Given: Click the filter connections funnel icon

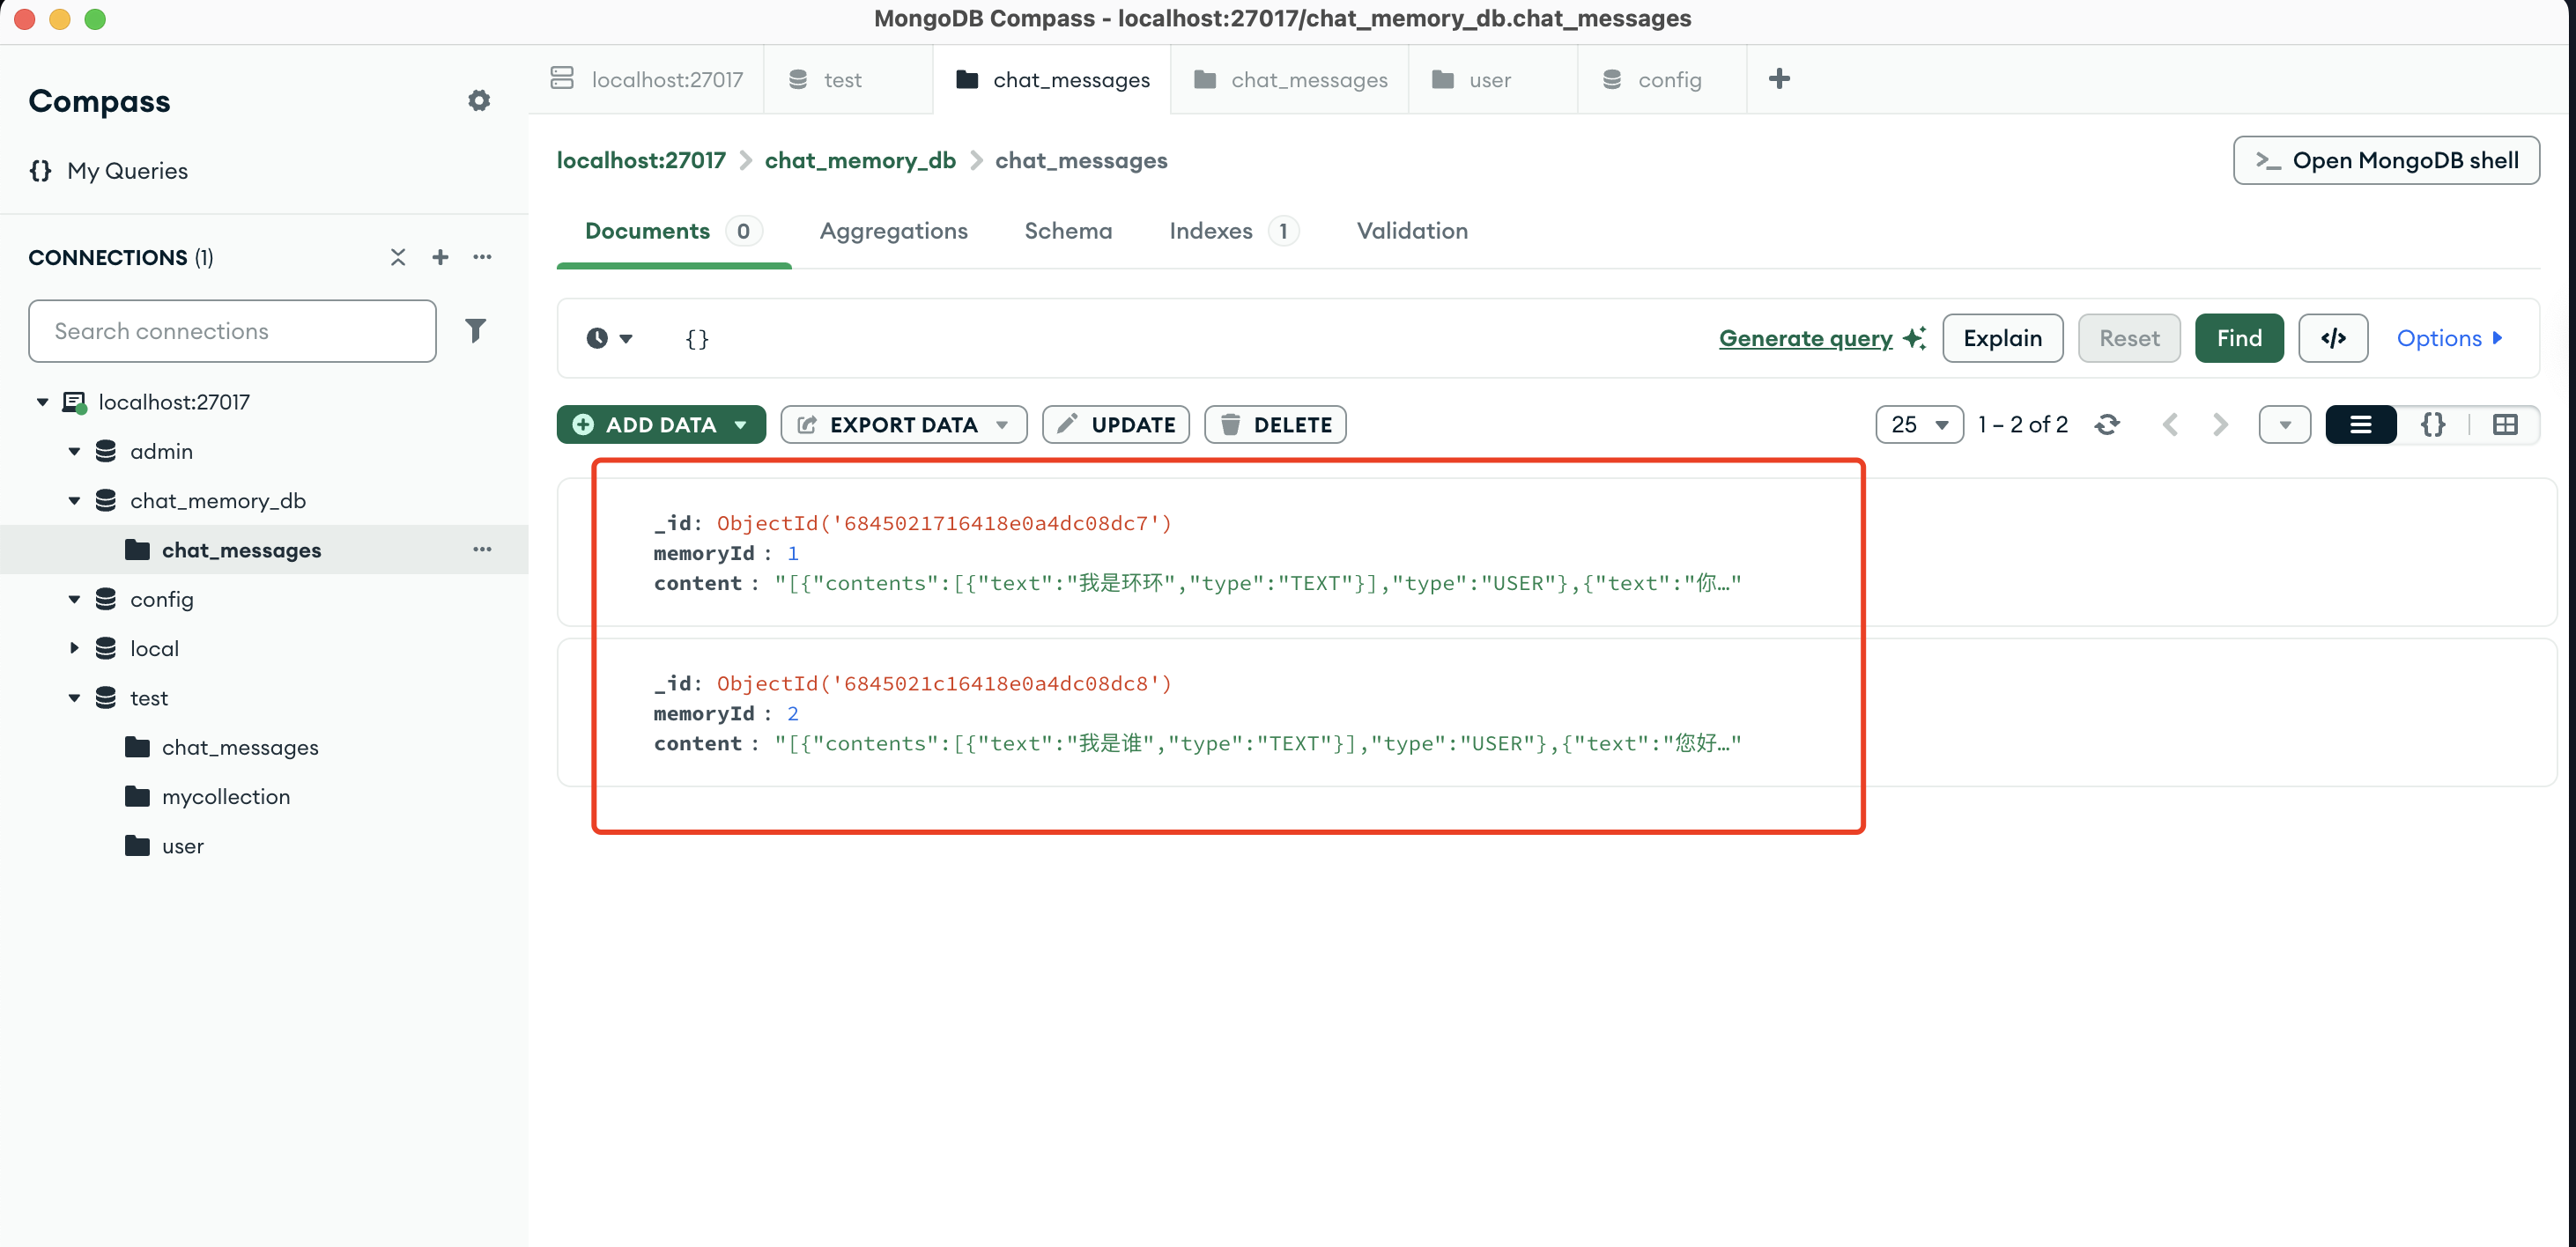Looking at the screenshot, I should [476, 330].
